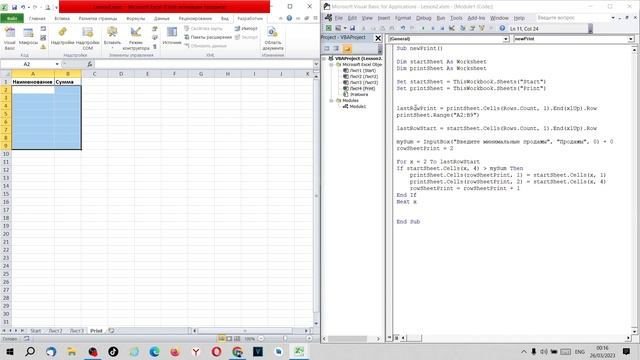Click View Code icon in Project panel
640x360 pixels.
pyautogui.click(x=327, y=49)
